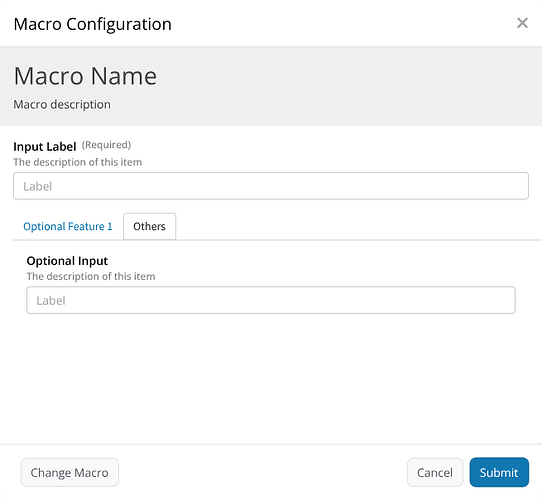542x500 pixels.
Task: Cancel the macro configuration
Action: (x=434, y=472)
